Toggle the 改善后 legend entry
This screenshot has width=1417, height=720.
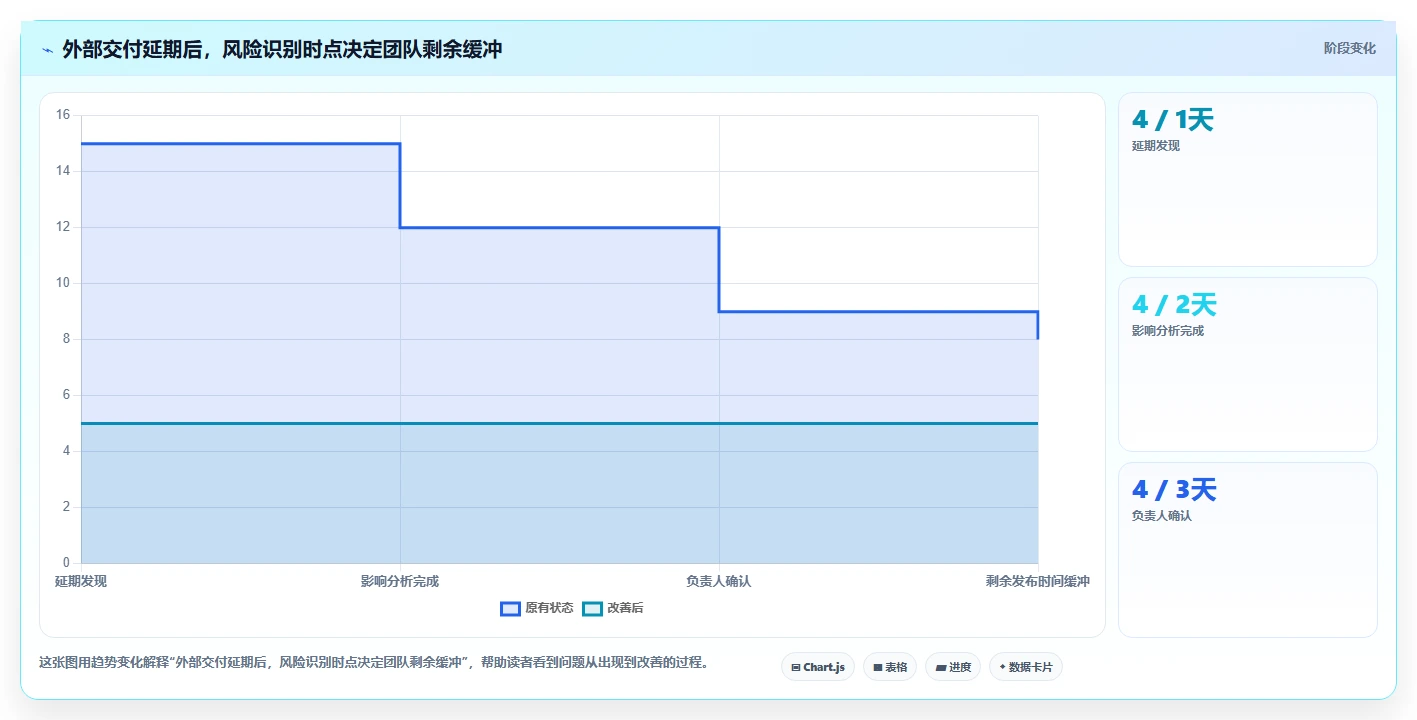[613, 608]
